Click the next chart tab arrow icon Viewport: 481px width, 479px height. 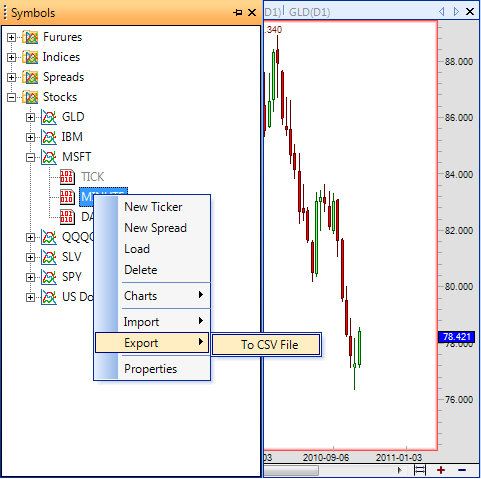coord(456,12)
